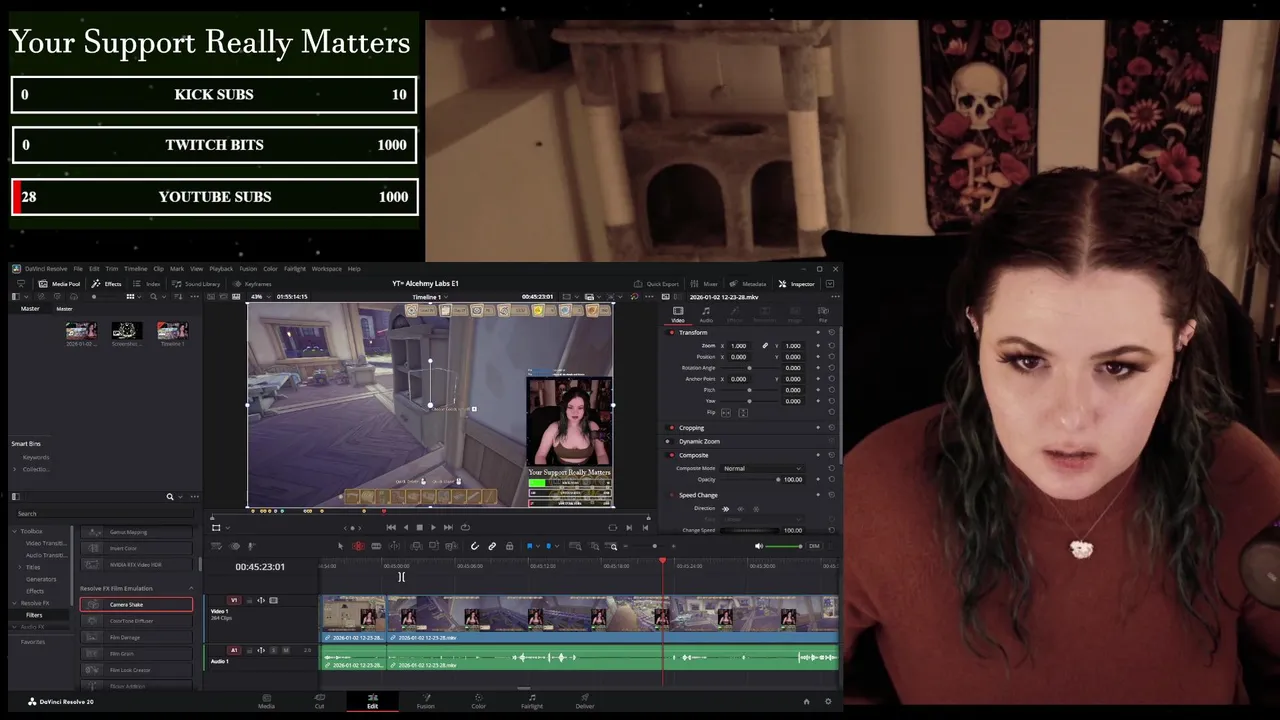Viewport: 1280px width, 720px height.
Task: Enable the Dynamic Zoom toggle
Action: point(671,441)
